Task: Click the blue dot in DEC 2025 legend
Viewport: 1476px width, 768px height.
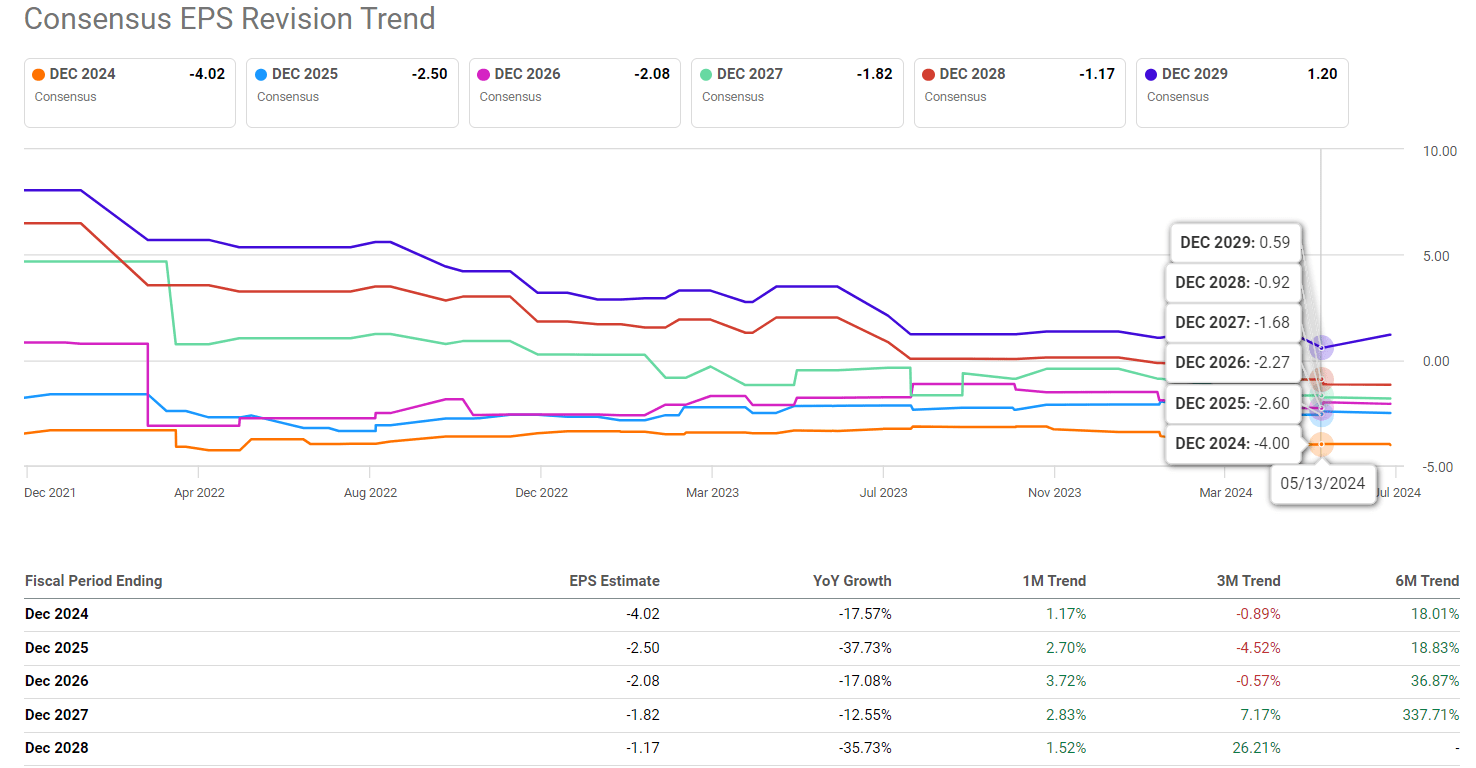Action: [x=261, y=74]
